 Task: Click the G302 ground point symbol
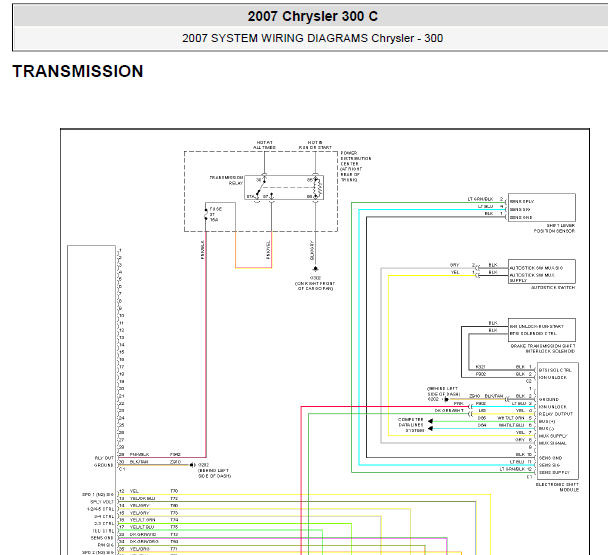point(315,268)
